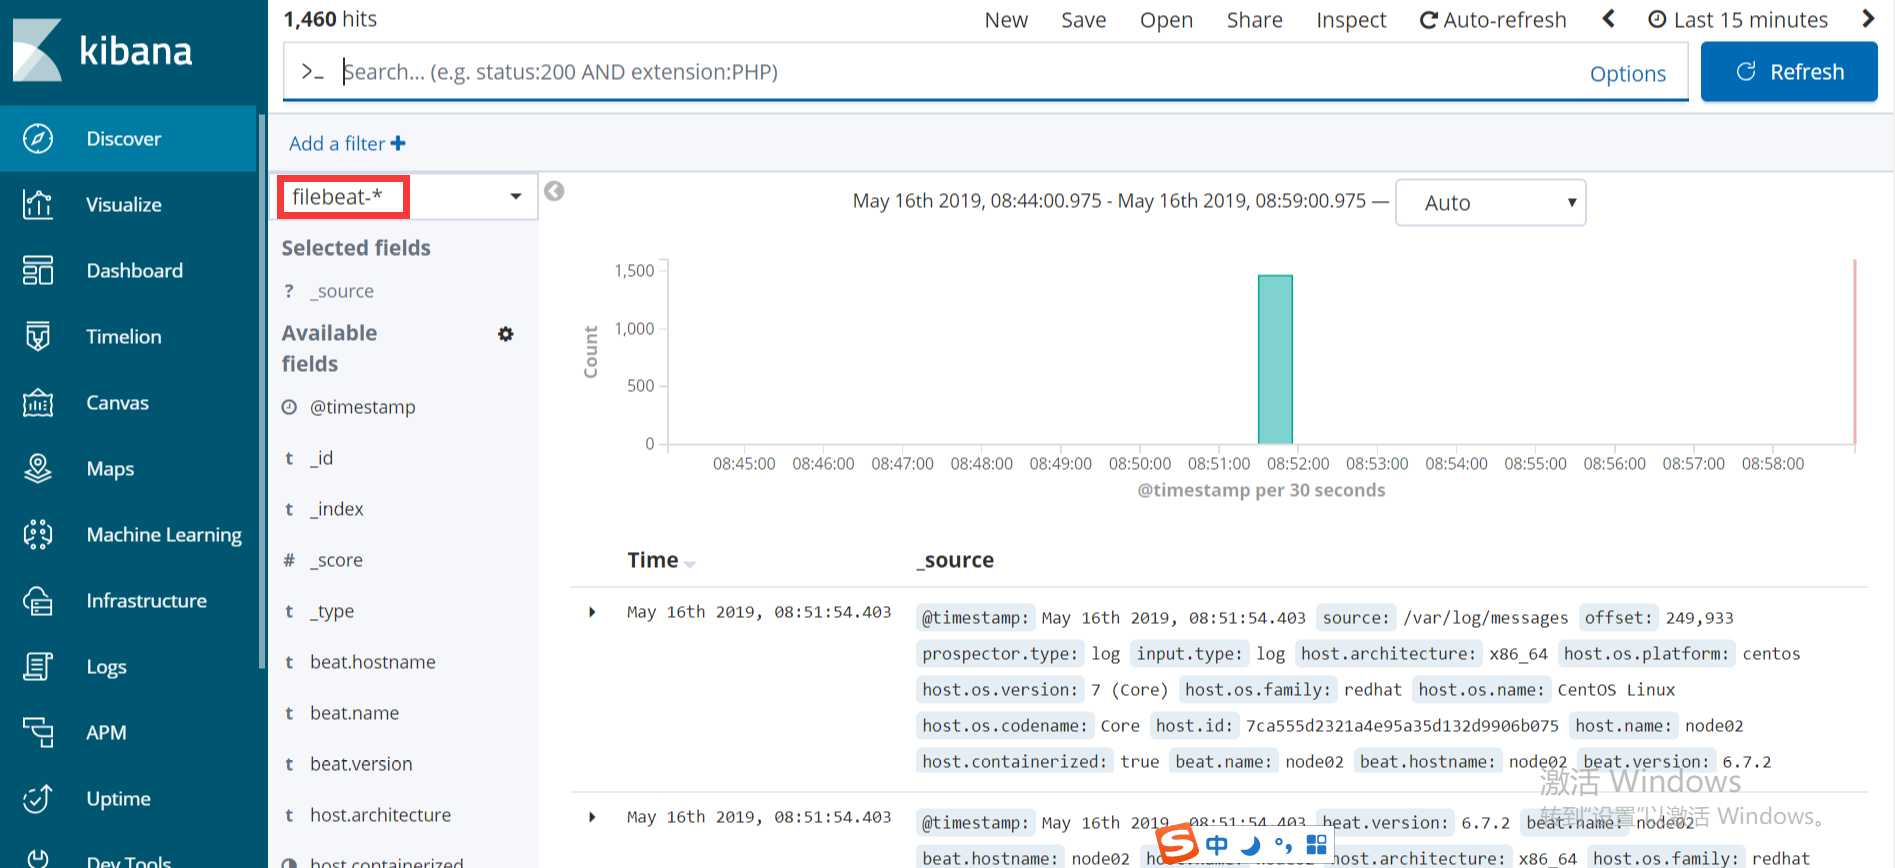This screenshot has width=1895, height=868.
Task: Click the available fields gear icon
Action: tap(506, 334)
